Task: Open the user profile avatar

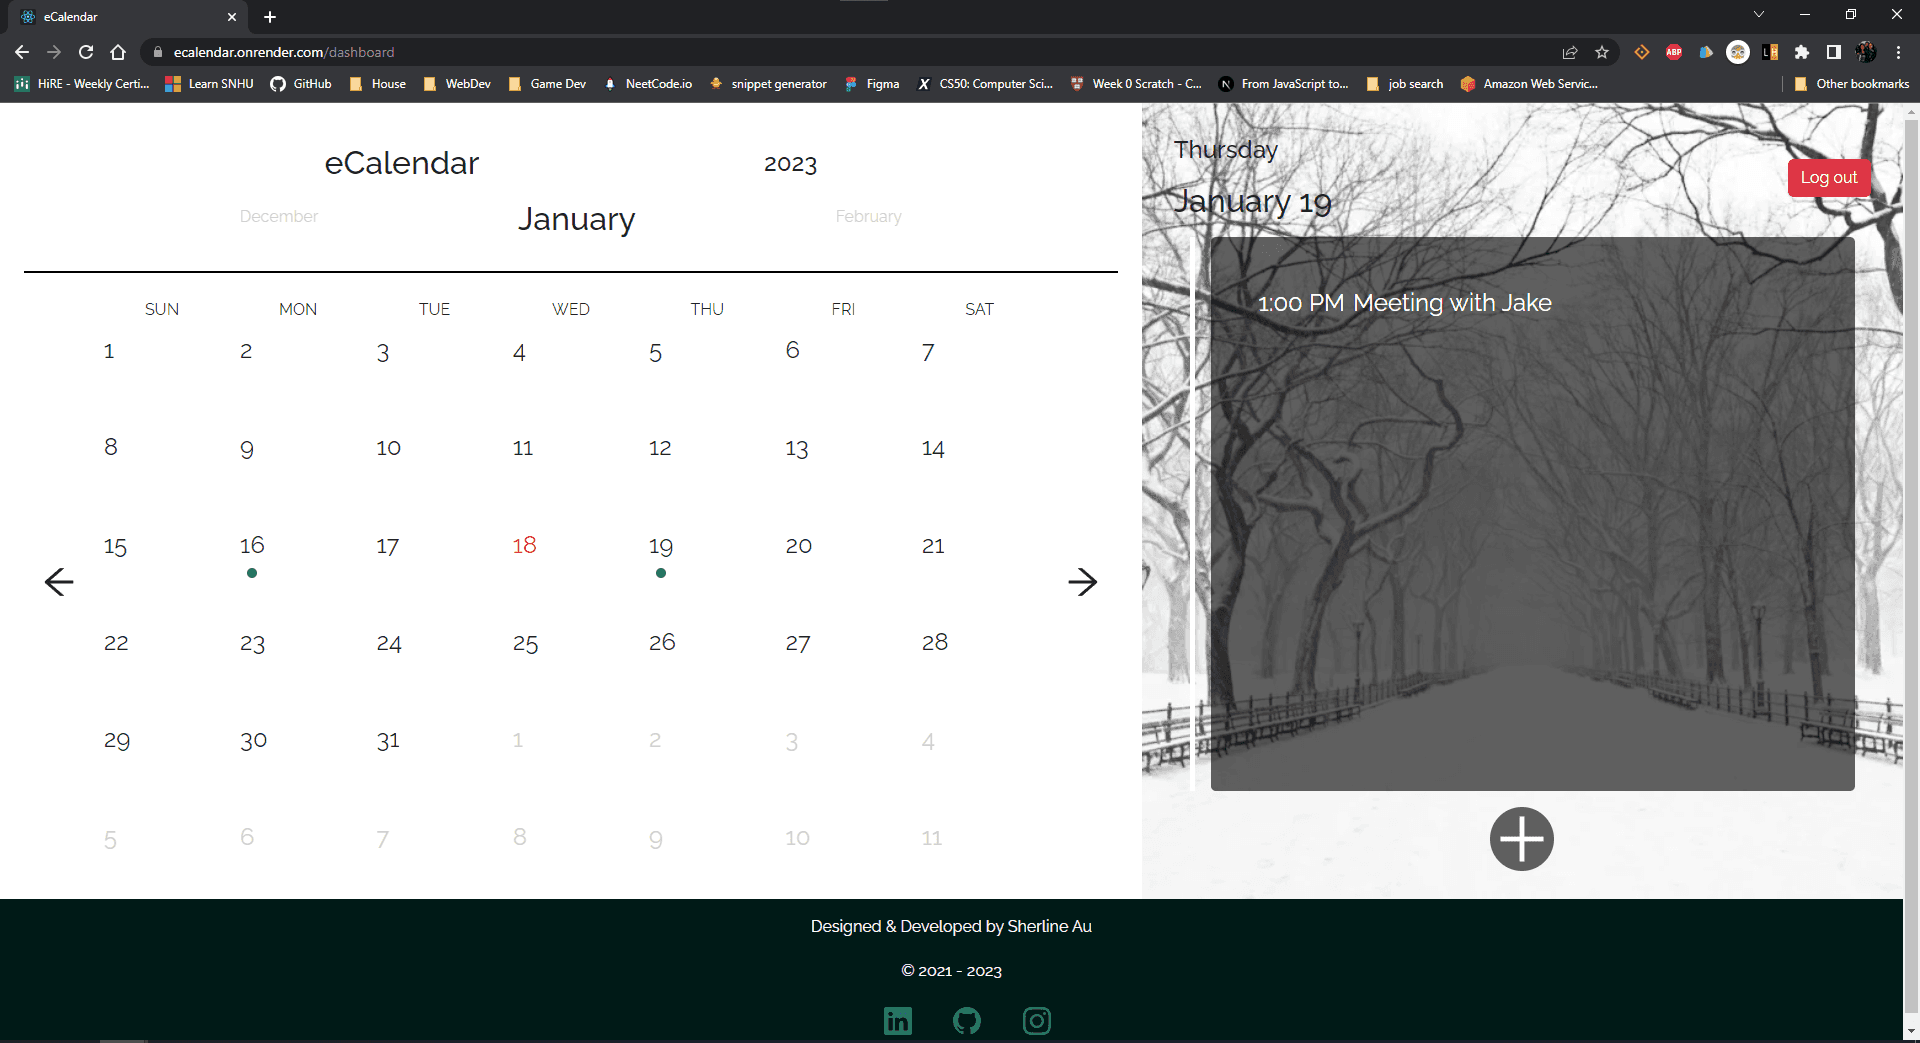Action: pos(1866,52)
